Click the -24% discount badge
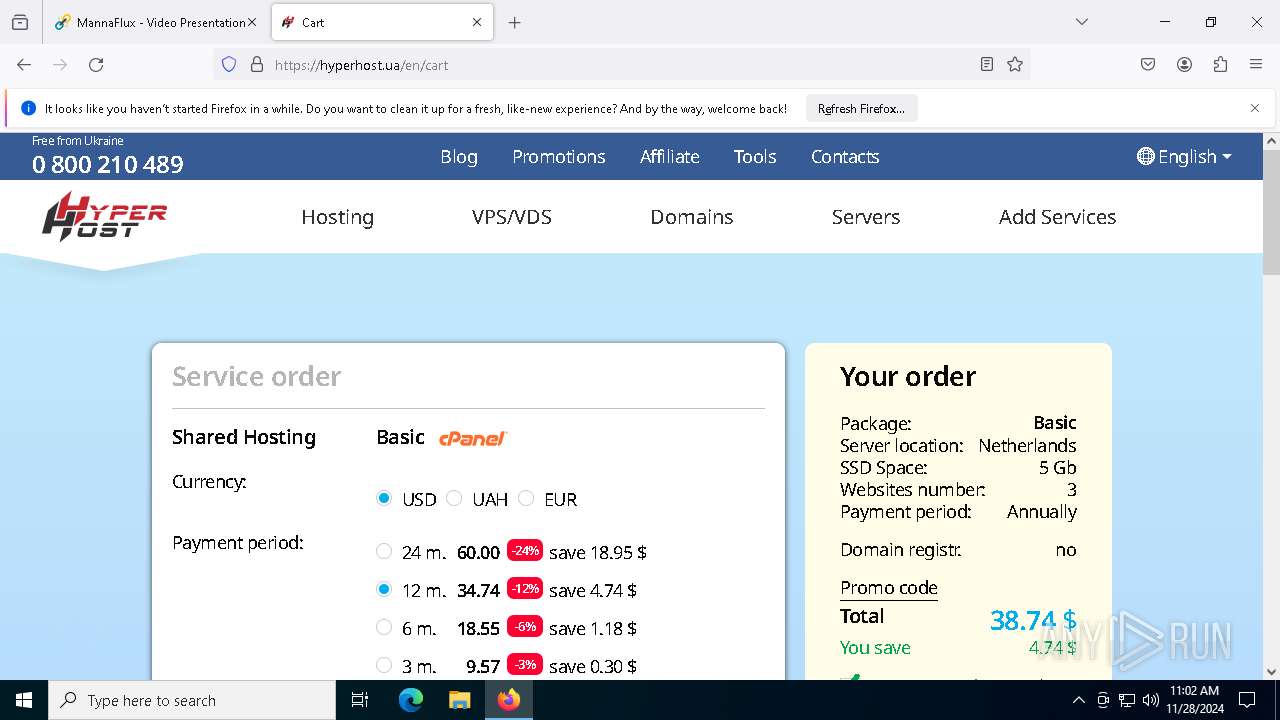This screenshot has width=1280, height=720. pos(525,550)
